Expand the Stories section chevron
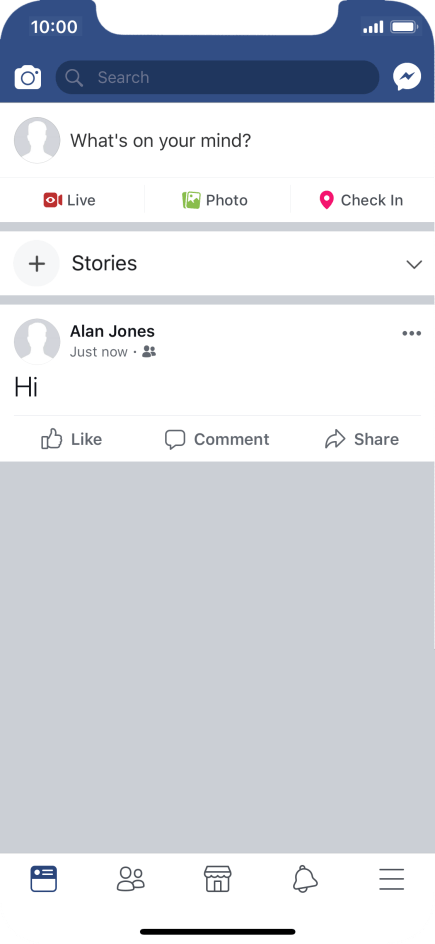The width and height of the screenshot is (435, 944). coord(414,264)
